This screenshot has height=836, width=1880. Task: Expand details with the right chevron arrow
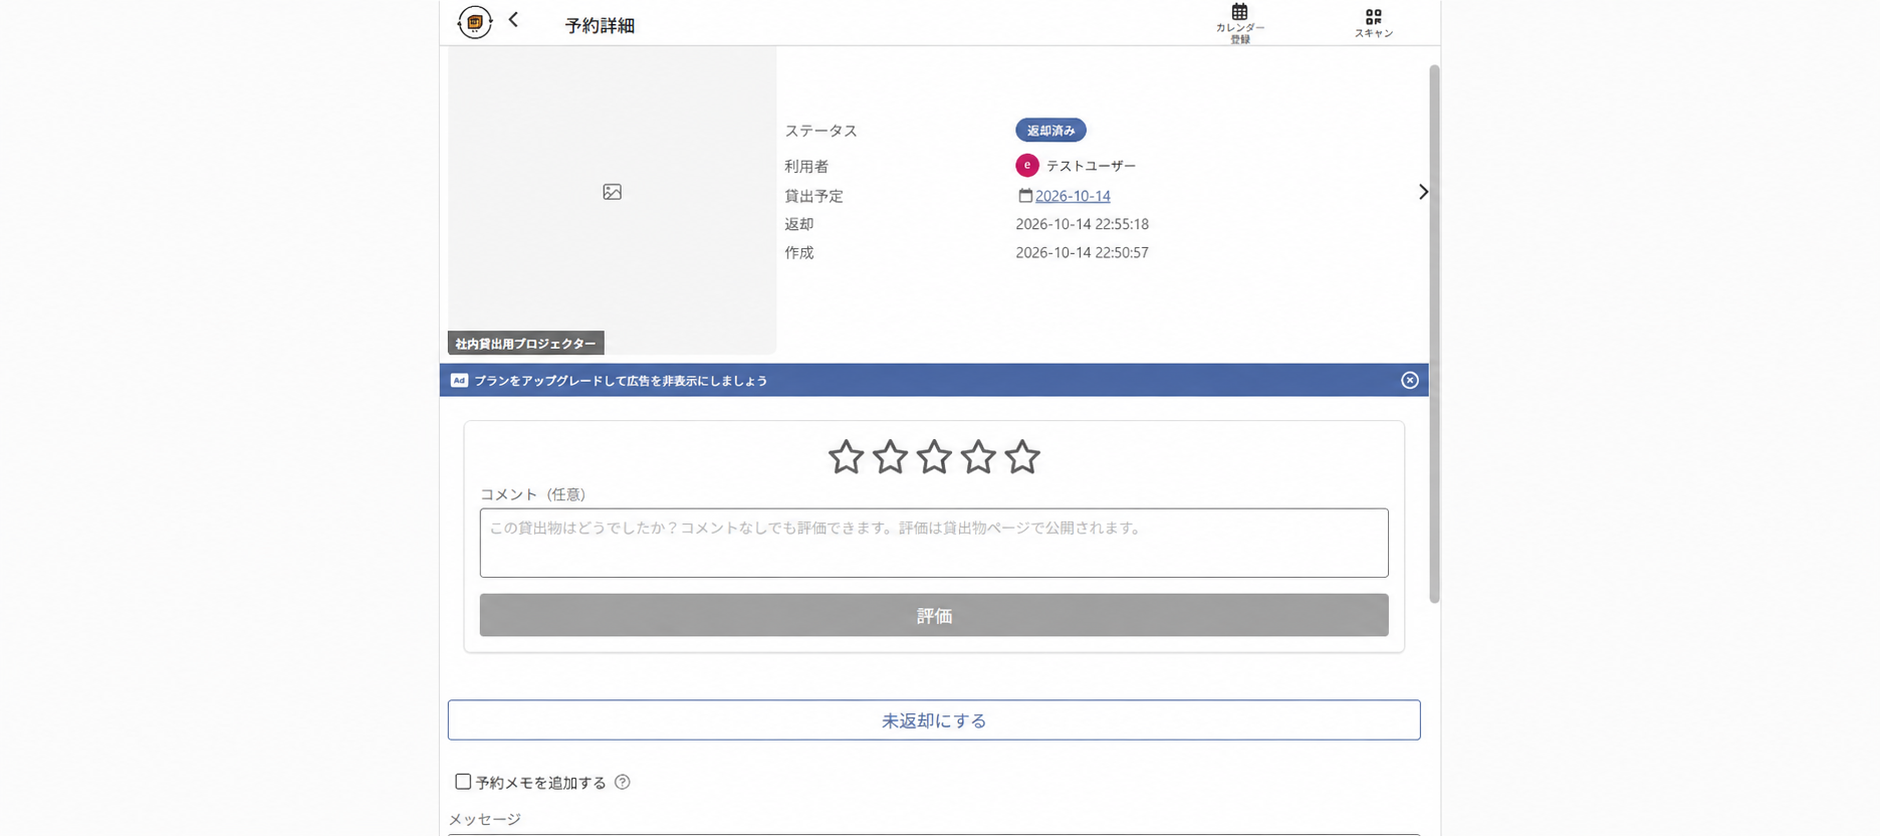tap(1423, 192)
